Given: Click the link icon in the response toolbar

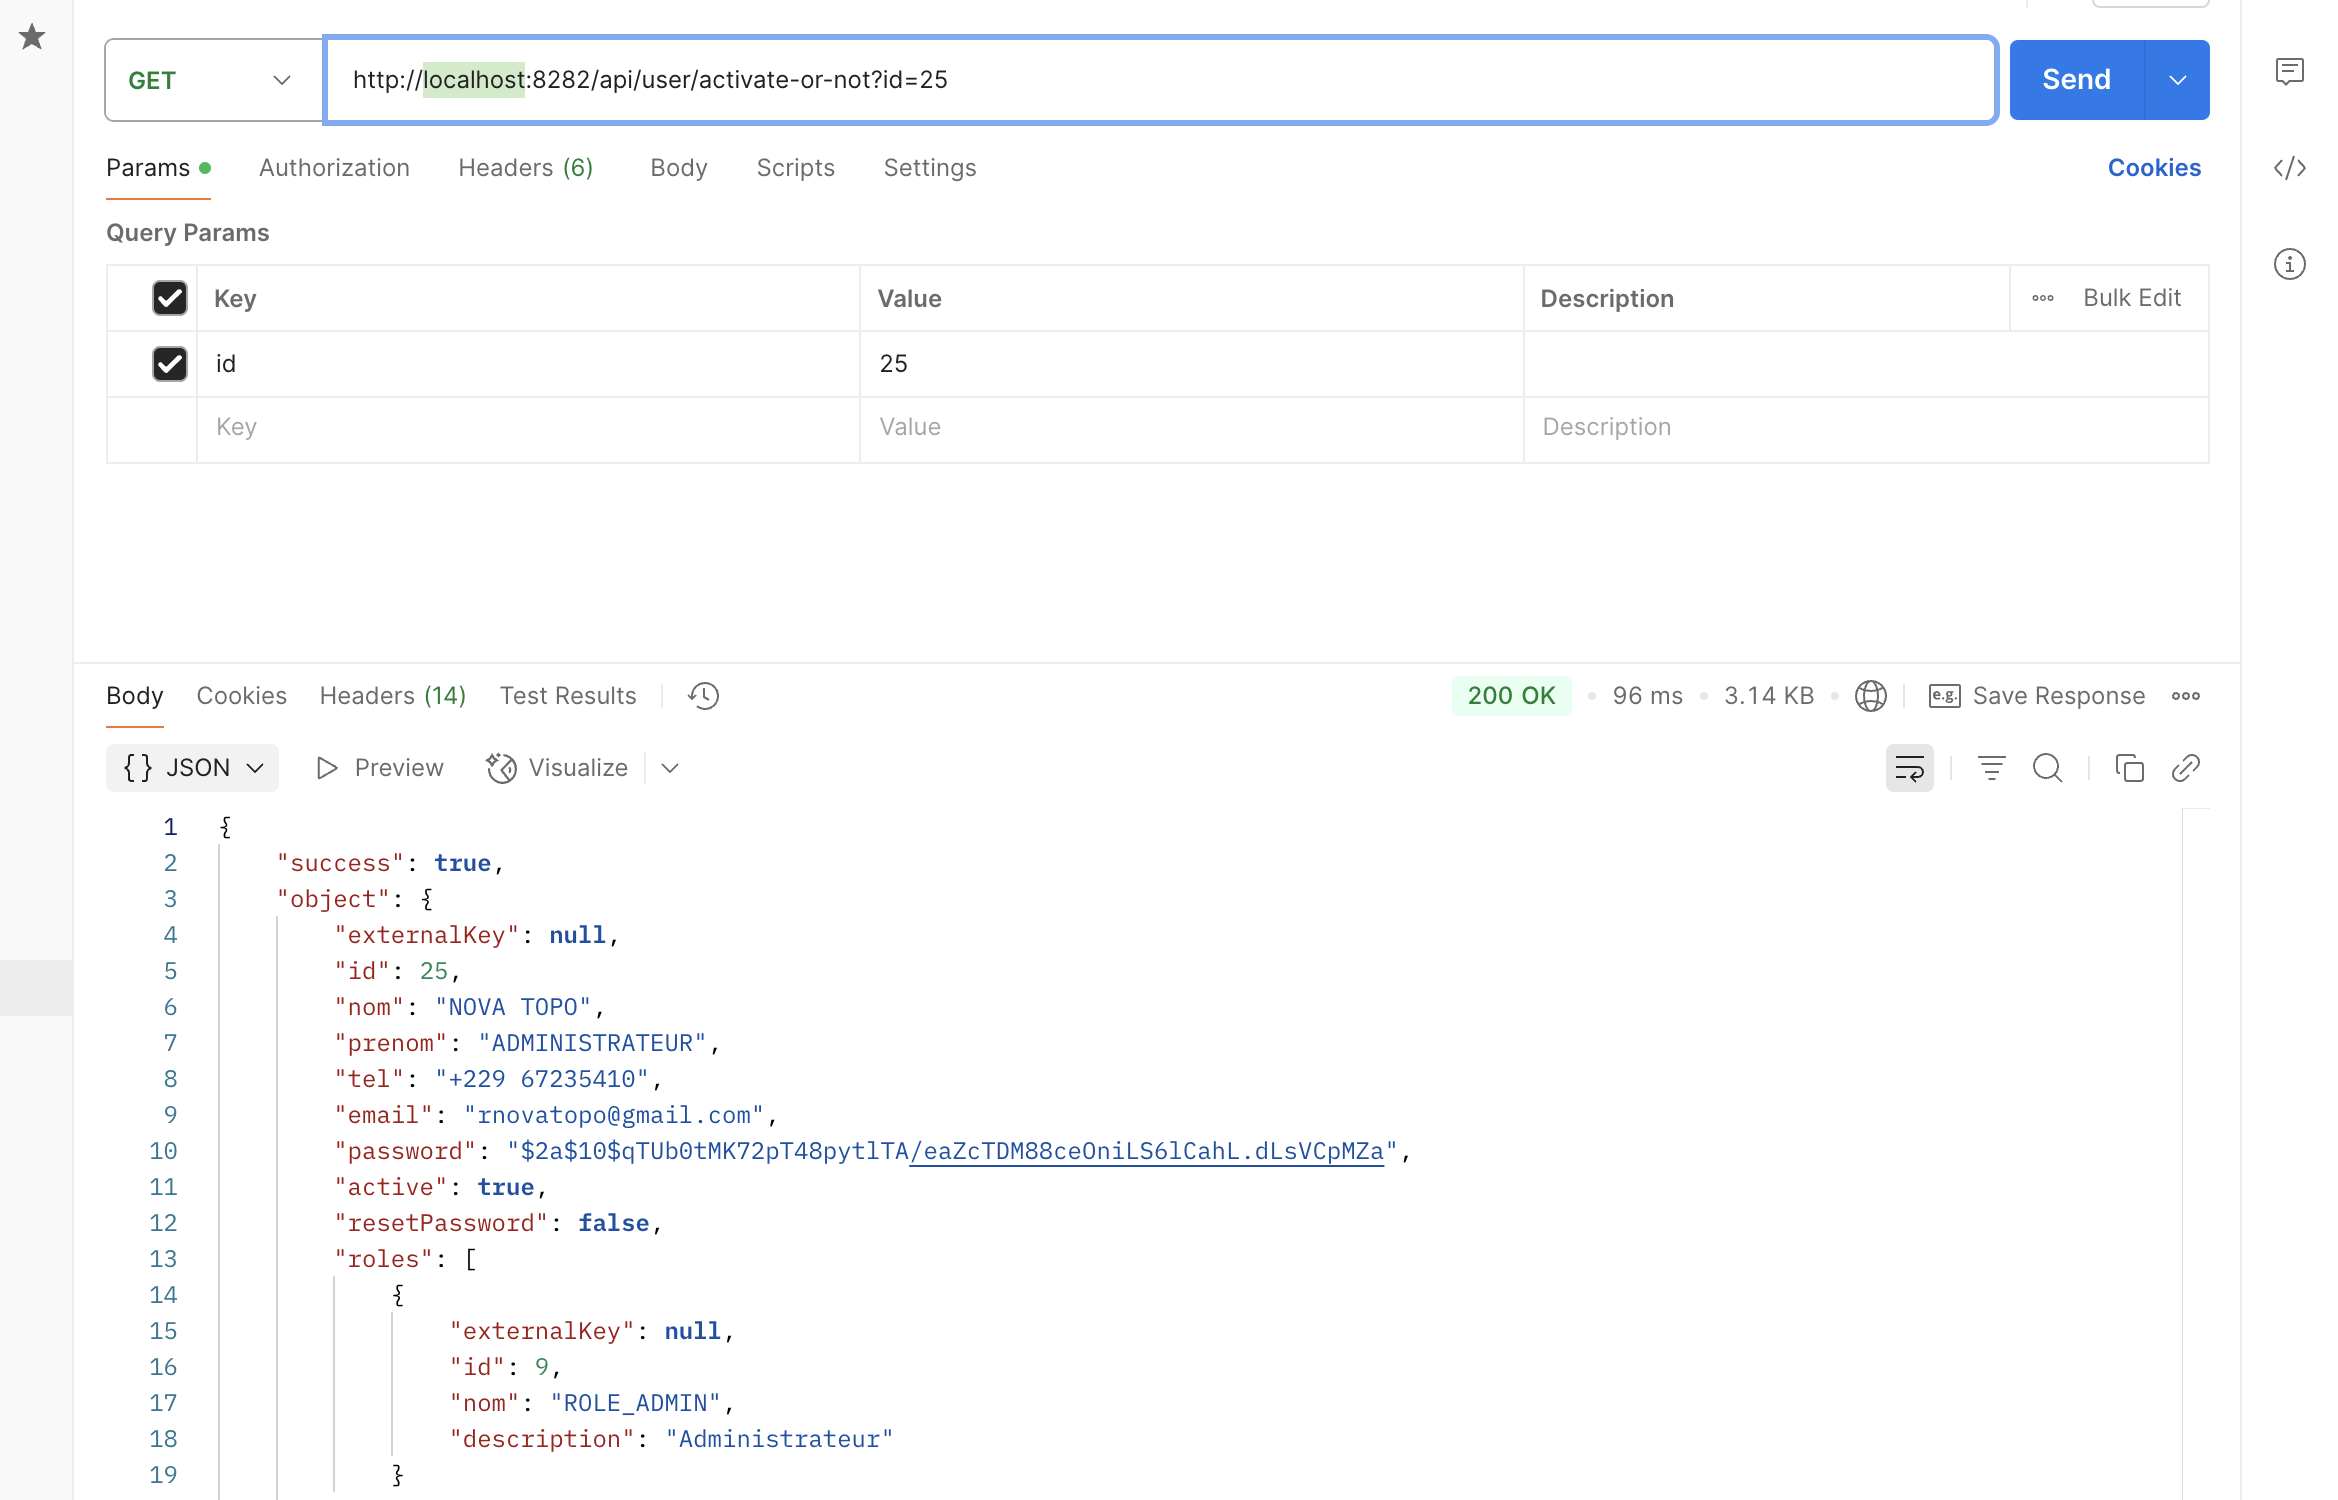Looking at the screenshot, I should point(2185,768).
